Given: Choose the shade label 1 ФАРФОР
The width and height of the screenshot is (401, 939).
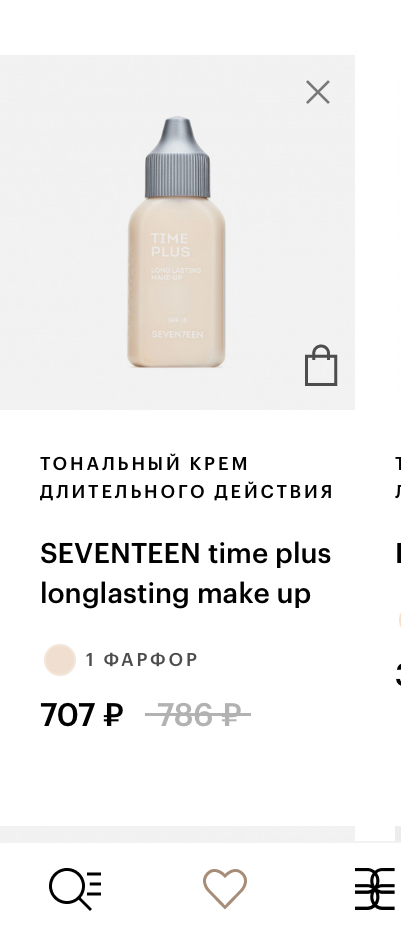Looking at the screenshot, I should 141,659.
